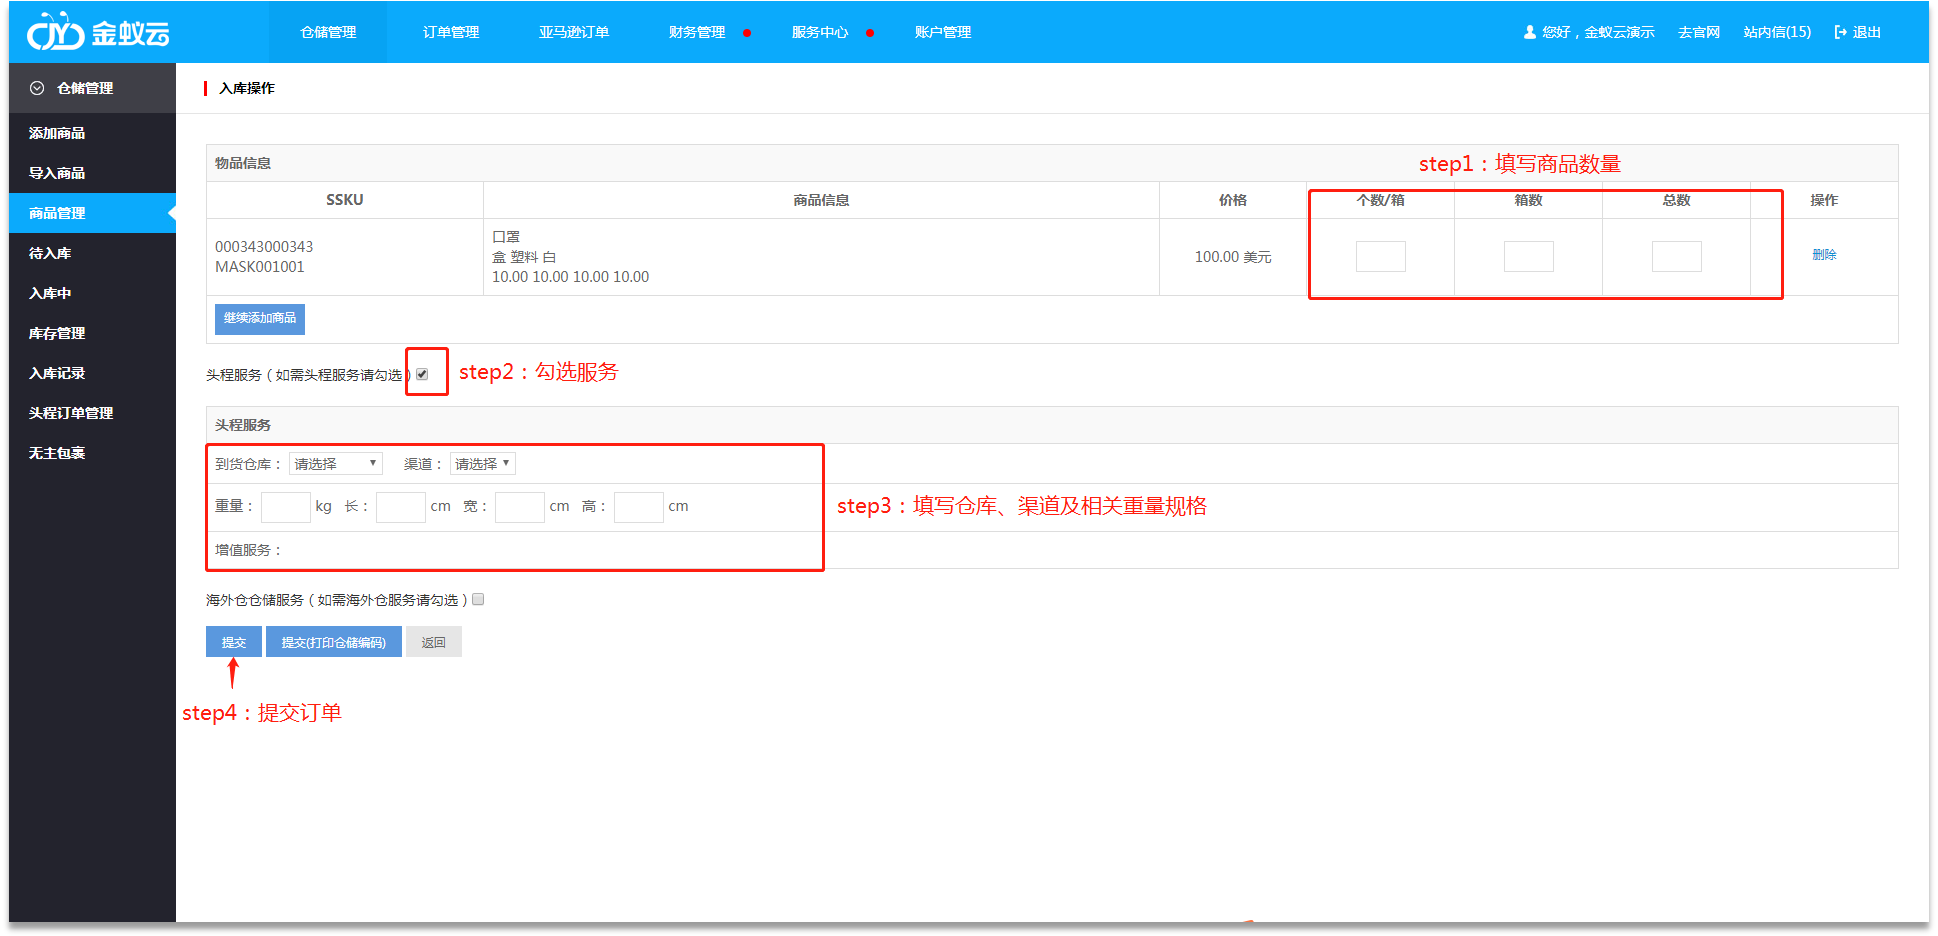The height and width of the screenshot is (936, 1938).
Task: Check the 海外仓仓储服务 checkbox
Action: point(478,600)
